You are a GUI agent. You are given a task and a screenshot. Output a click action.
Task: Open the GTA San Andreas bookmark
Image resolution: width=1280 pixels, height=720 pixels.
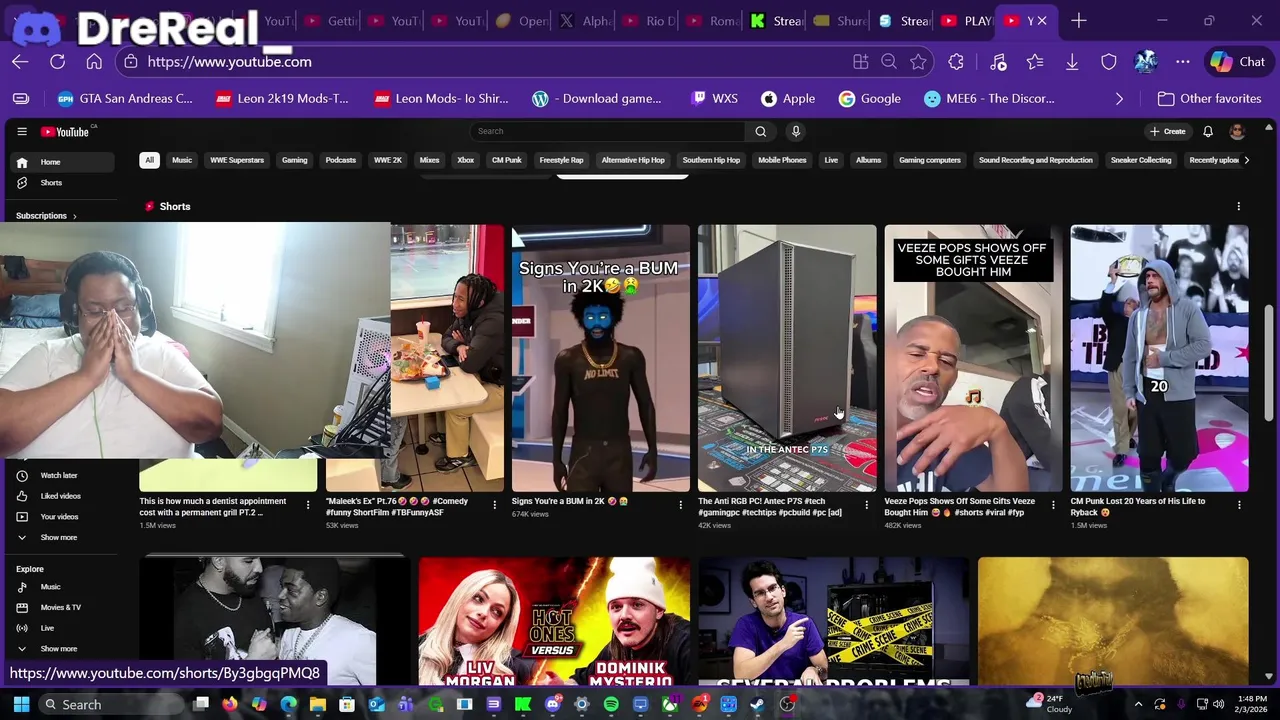(125, 99)
